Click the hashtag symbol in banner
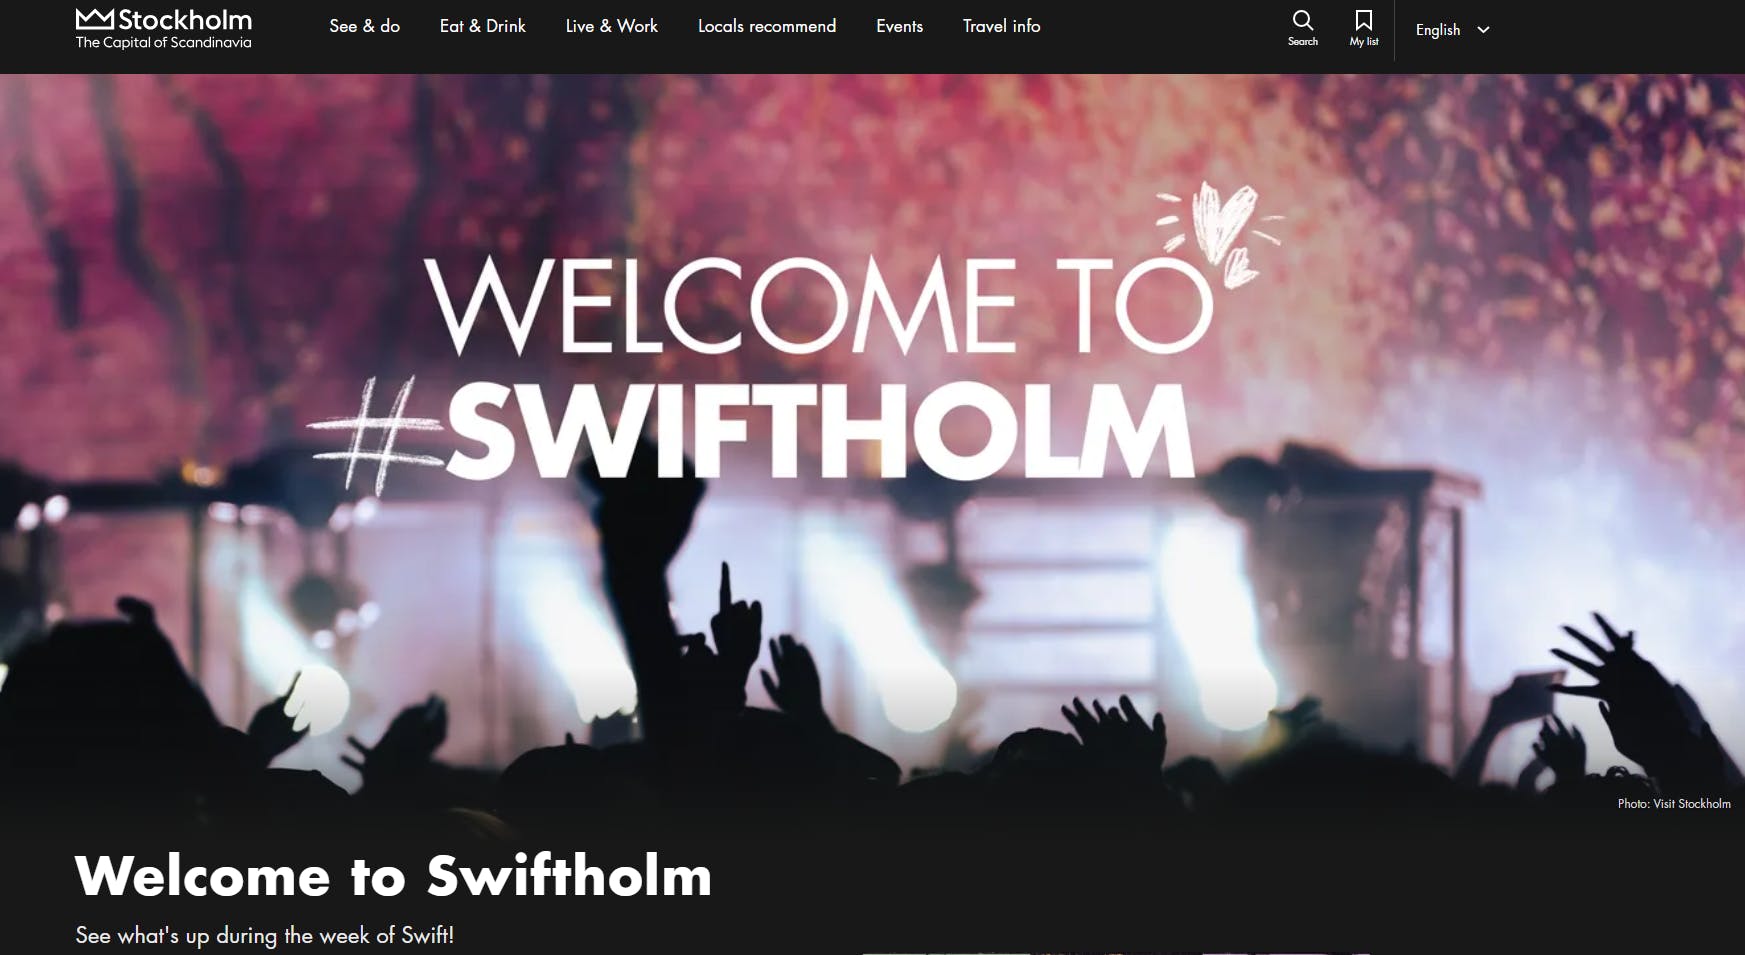Screen dimensions: 1745x955 (x=376, y=436)
